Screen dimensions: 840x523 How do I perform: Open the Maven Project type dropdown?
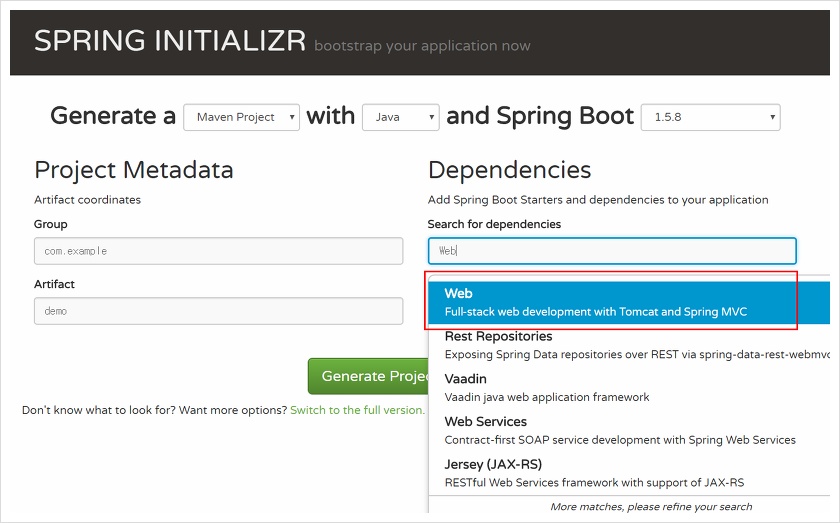coord(241,117)
